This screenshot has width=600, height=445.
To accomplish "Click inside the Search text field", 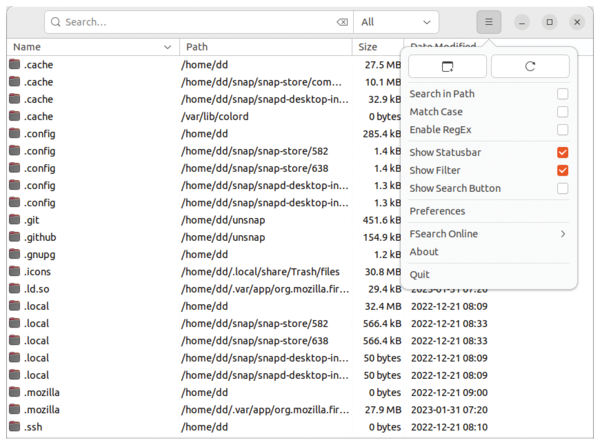I will coord(190,22).
